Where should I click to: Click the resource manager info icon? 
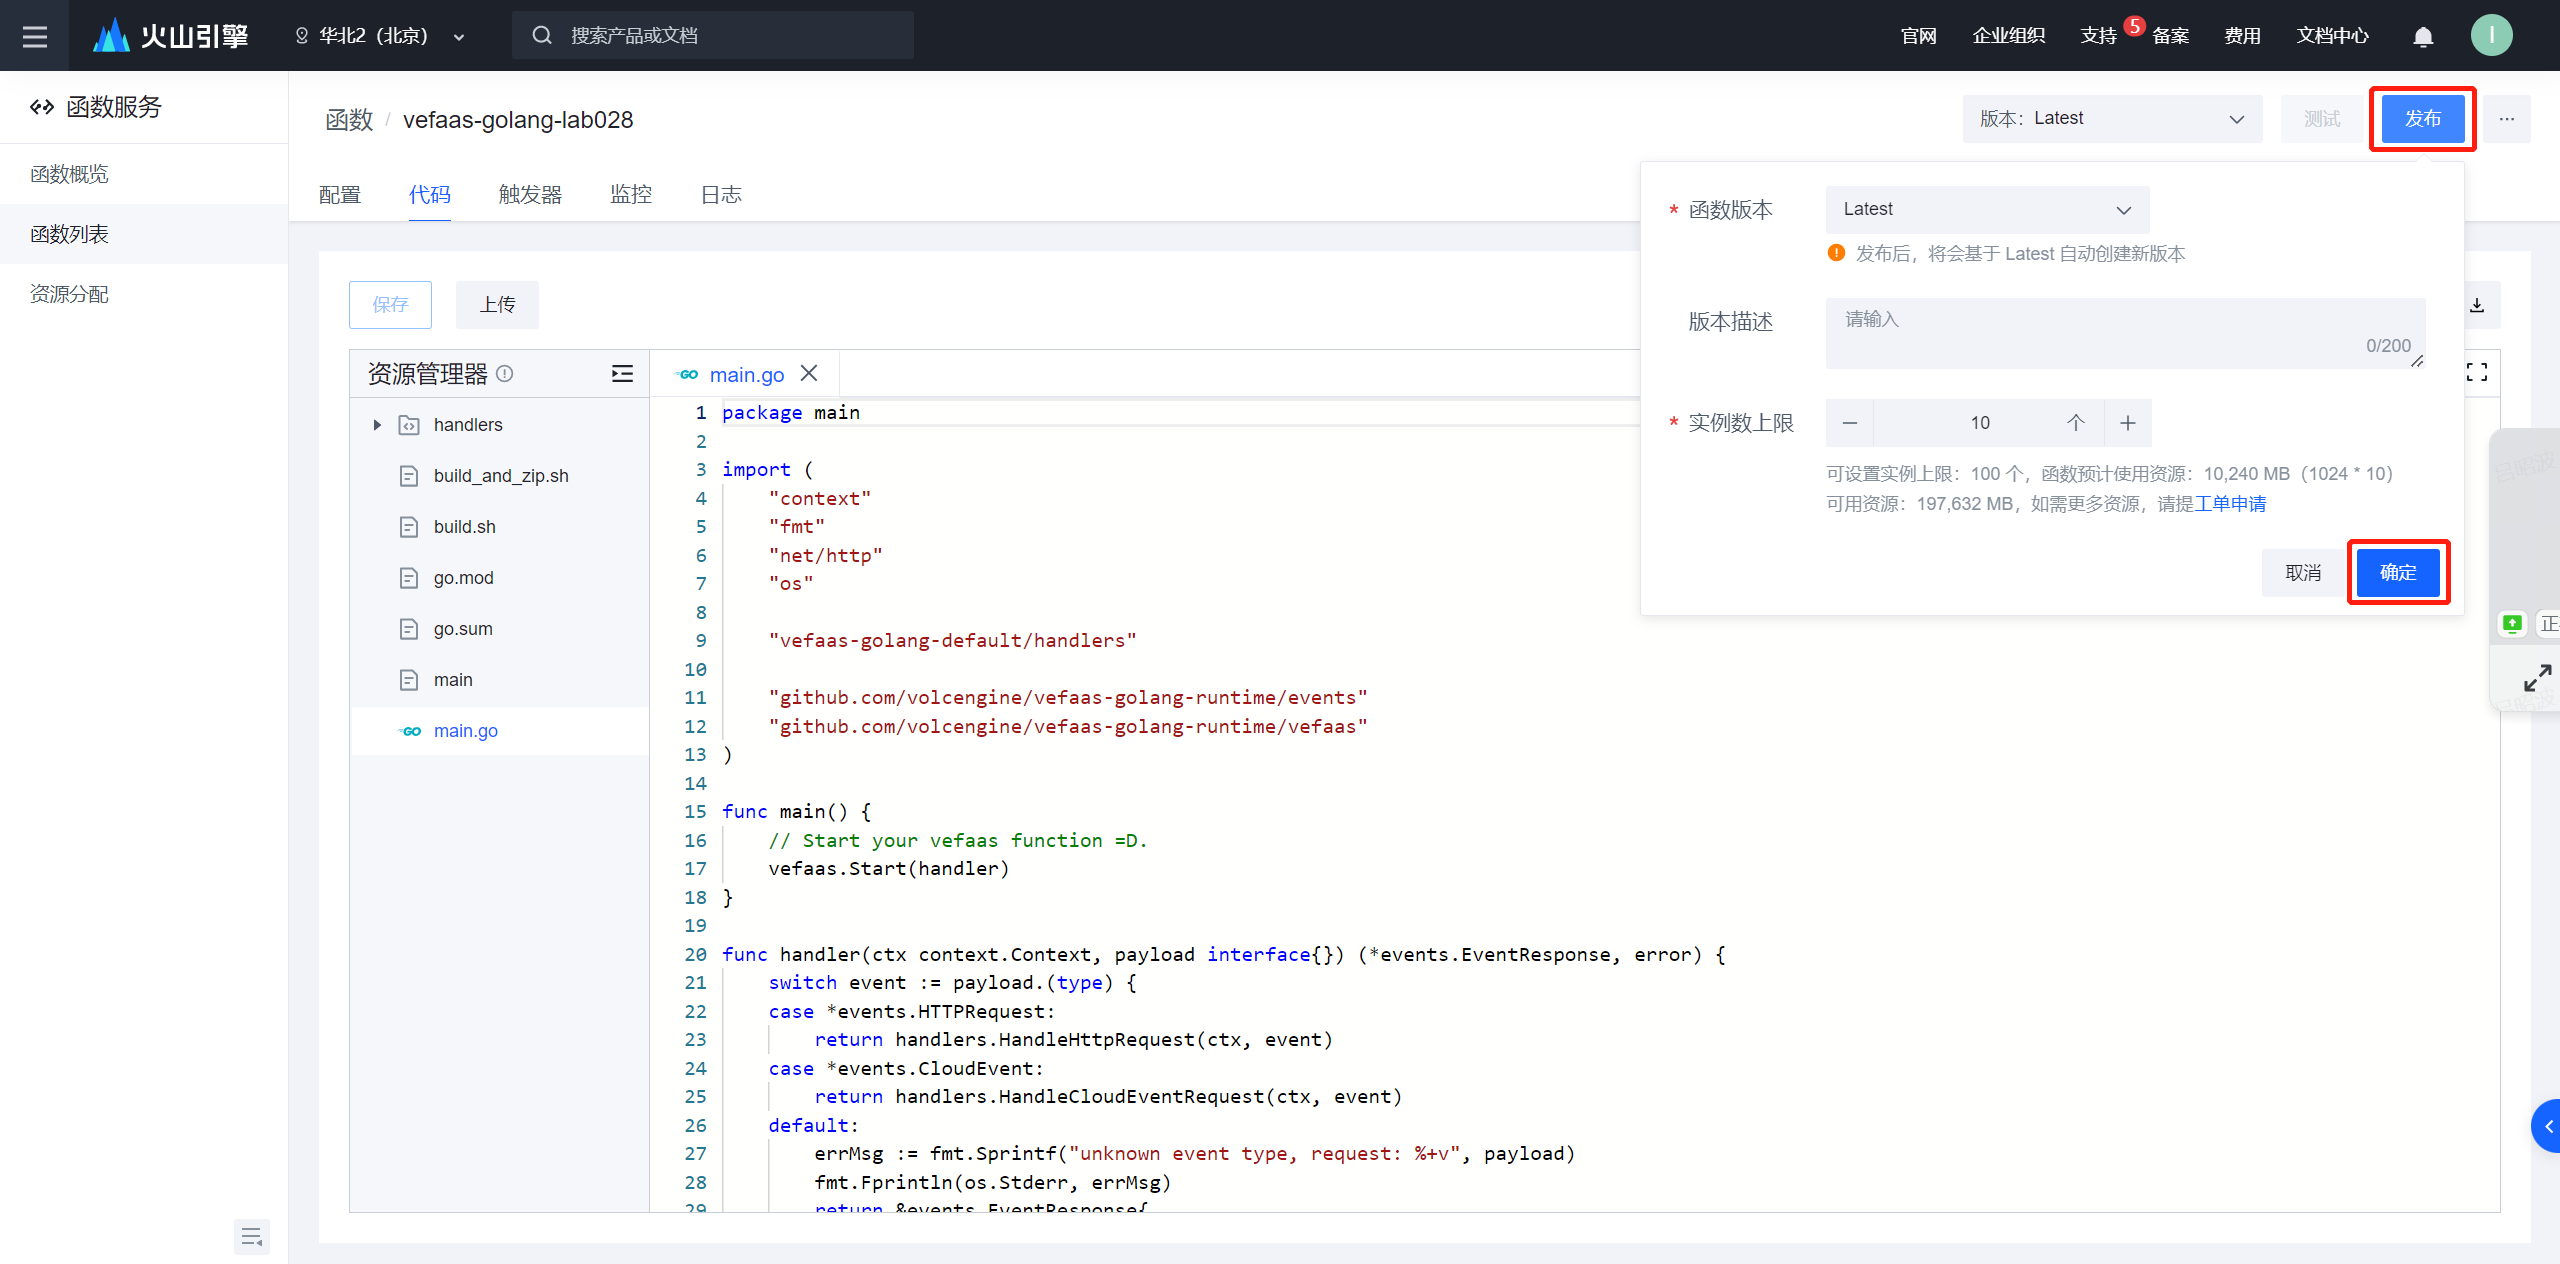(x=505, y=374)
